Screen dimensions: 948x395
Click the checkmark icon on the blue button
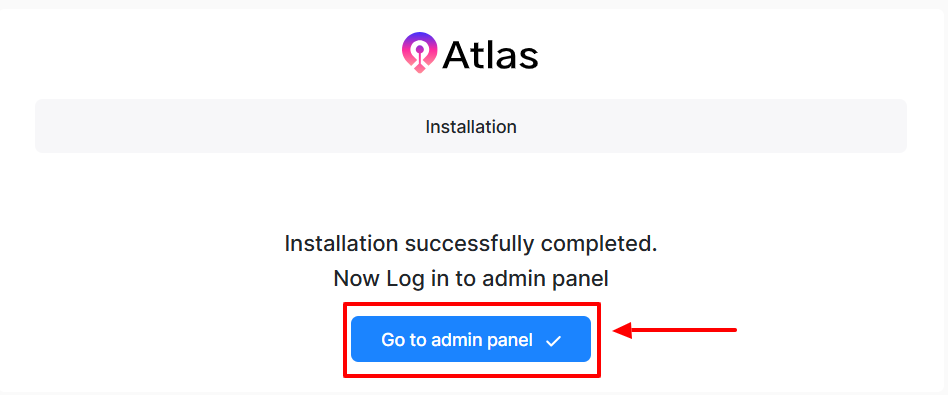click(x=553, y=341)
